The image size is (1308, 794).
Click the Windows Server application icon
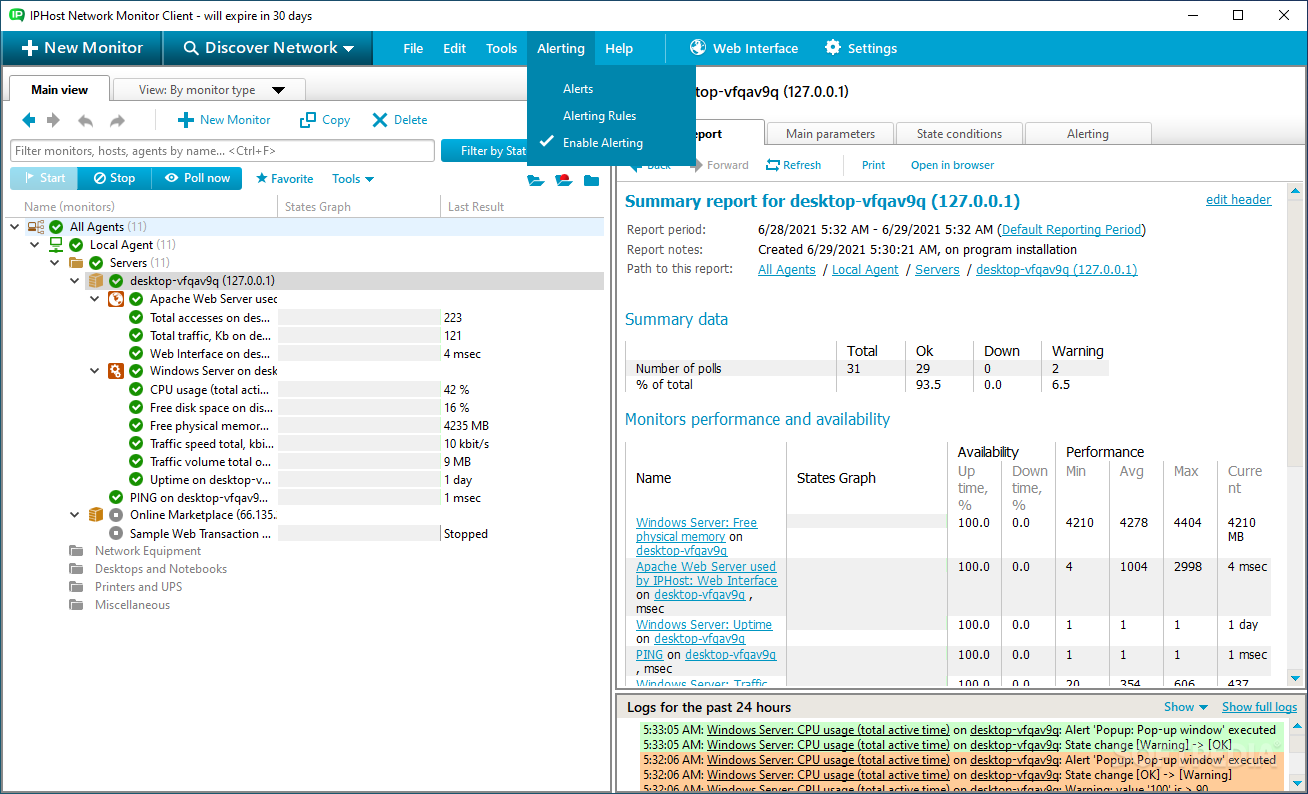click(116, 371)
